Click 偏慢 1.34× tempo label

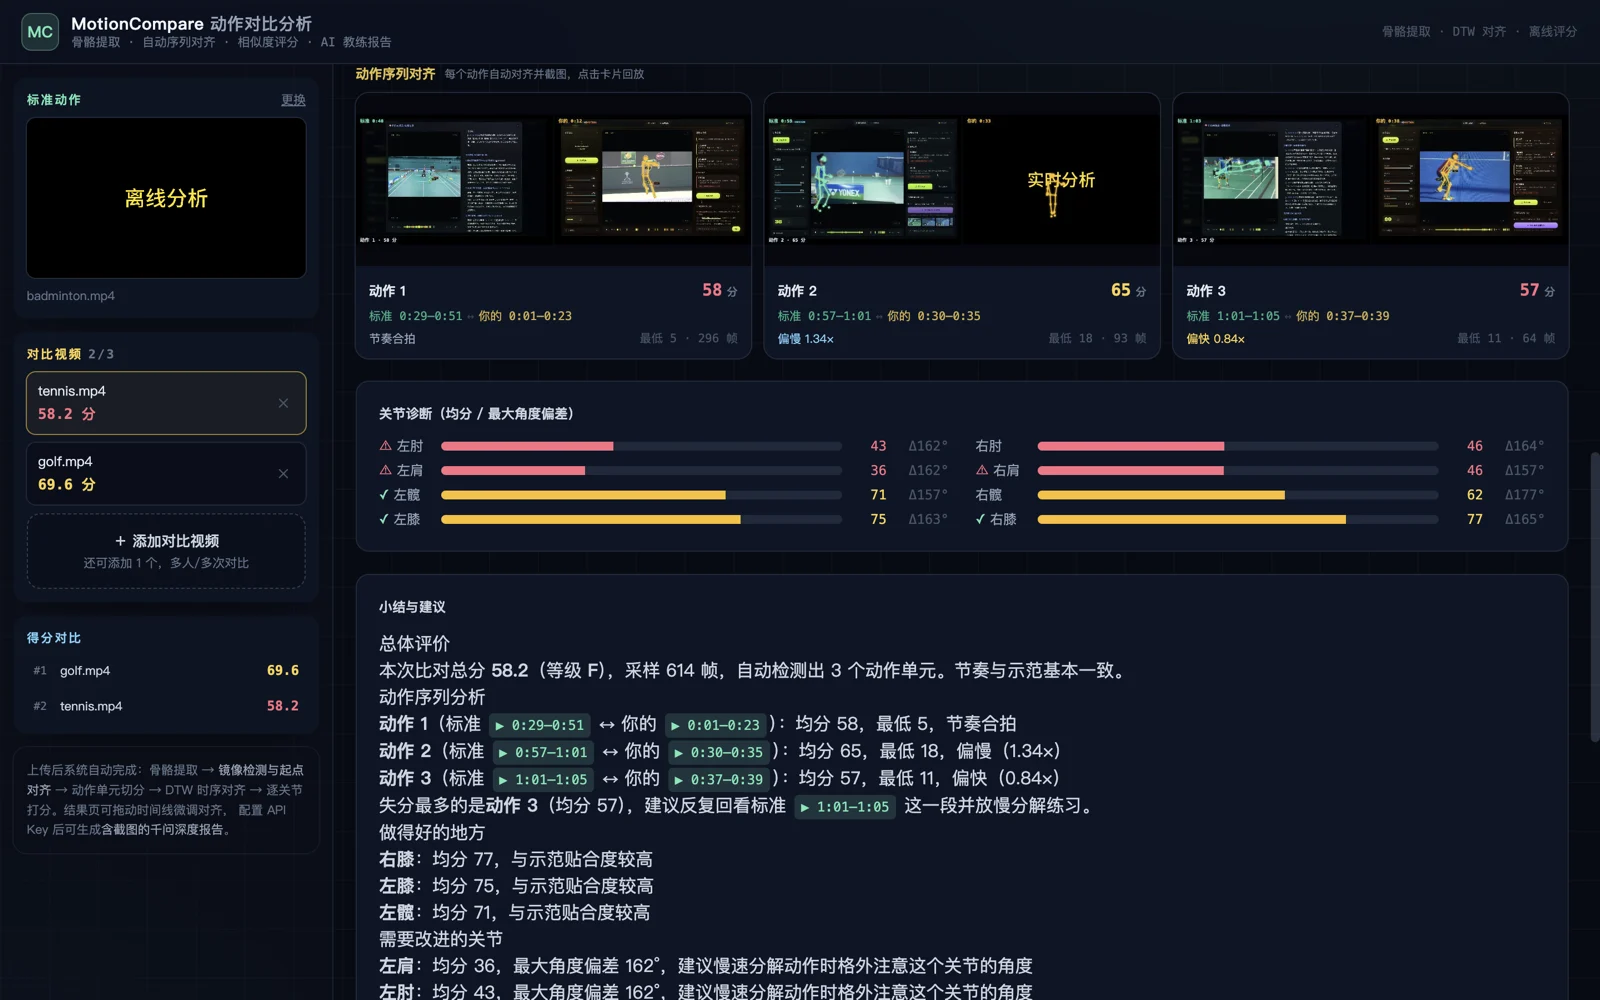pos(806,339)
